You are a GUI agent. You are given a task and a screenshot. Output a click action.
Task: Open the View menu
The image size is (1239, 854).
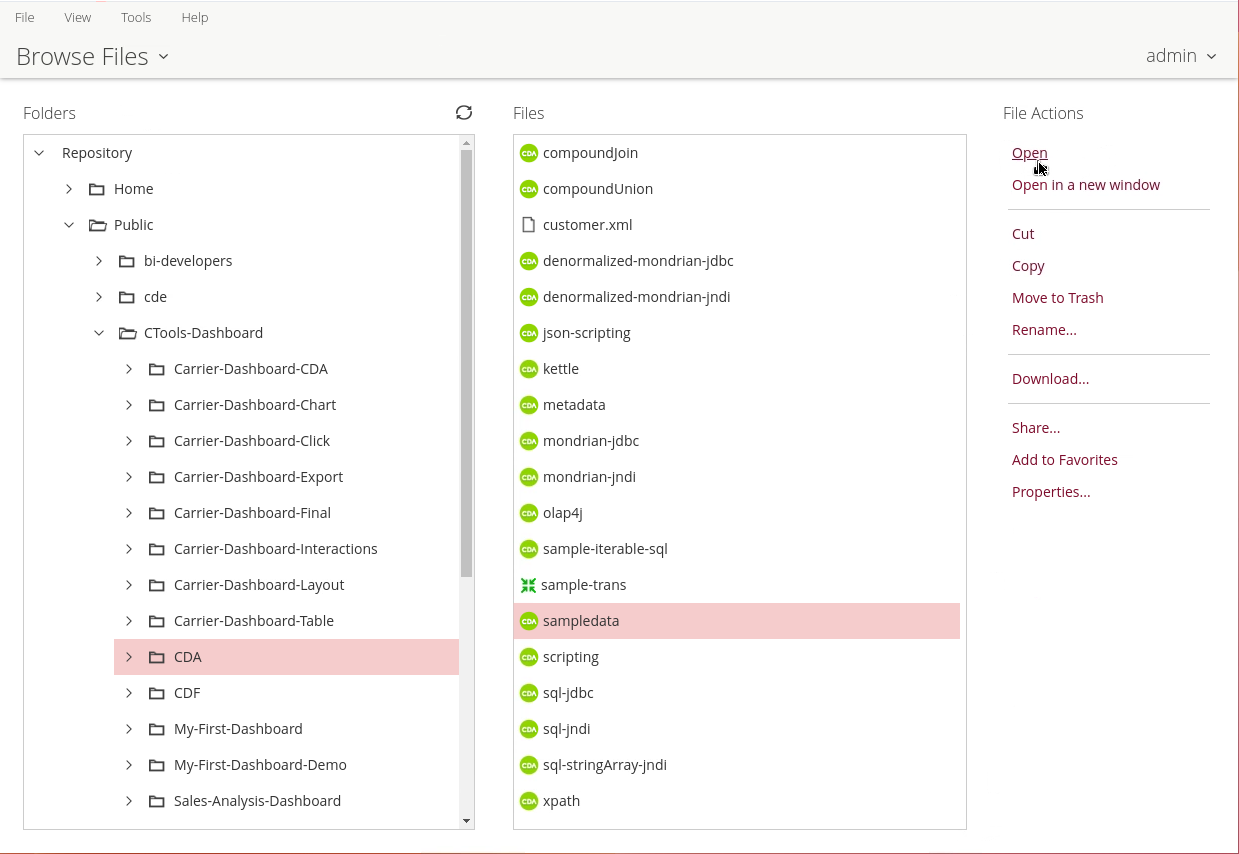click(78, 17)
